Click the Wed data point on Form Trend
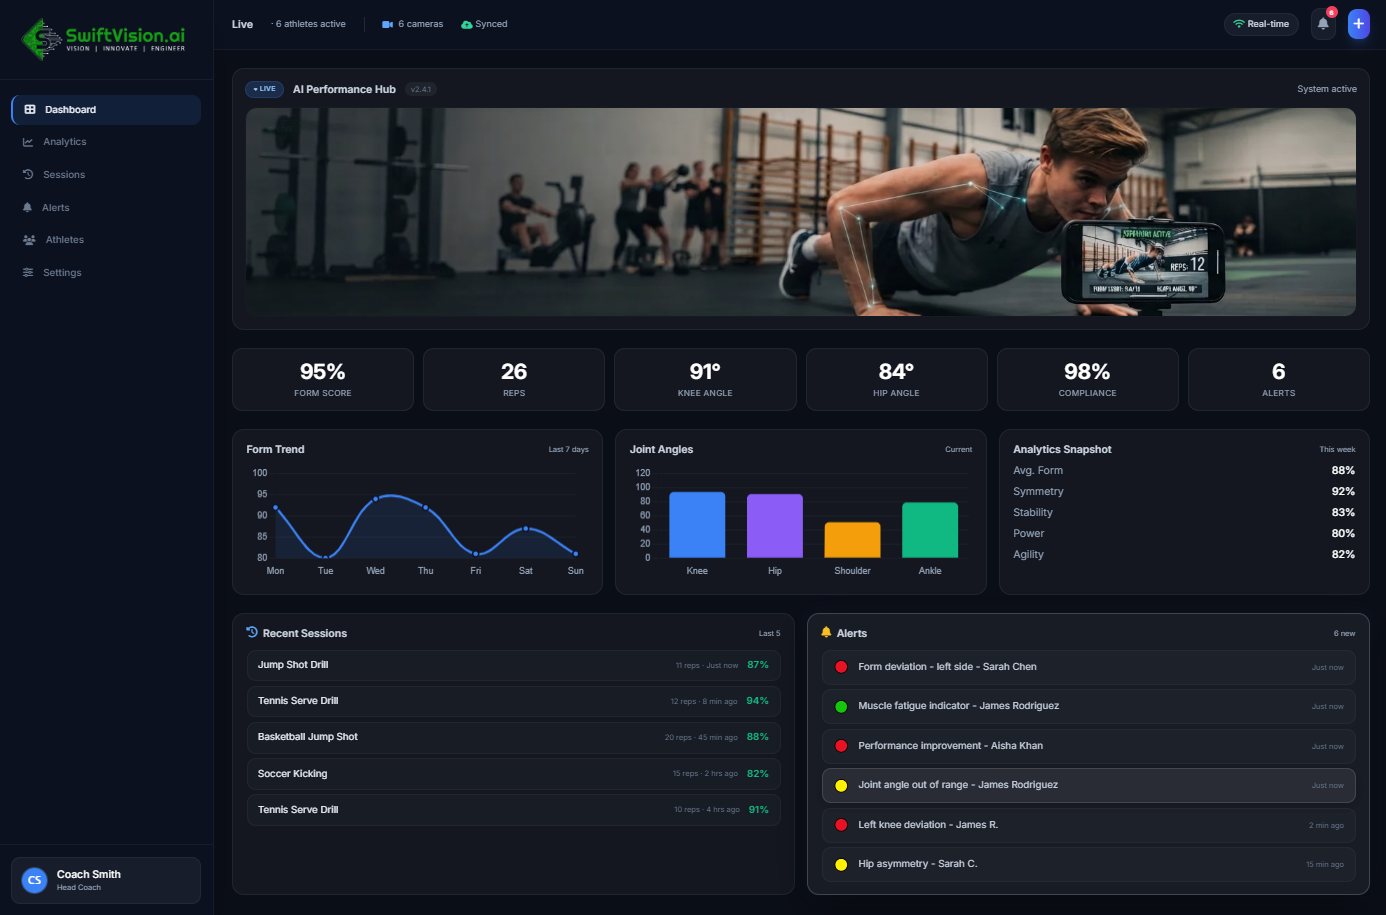This screenshot has height=915, width=1386. tap(376, 499)
